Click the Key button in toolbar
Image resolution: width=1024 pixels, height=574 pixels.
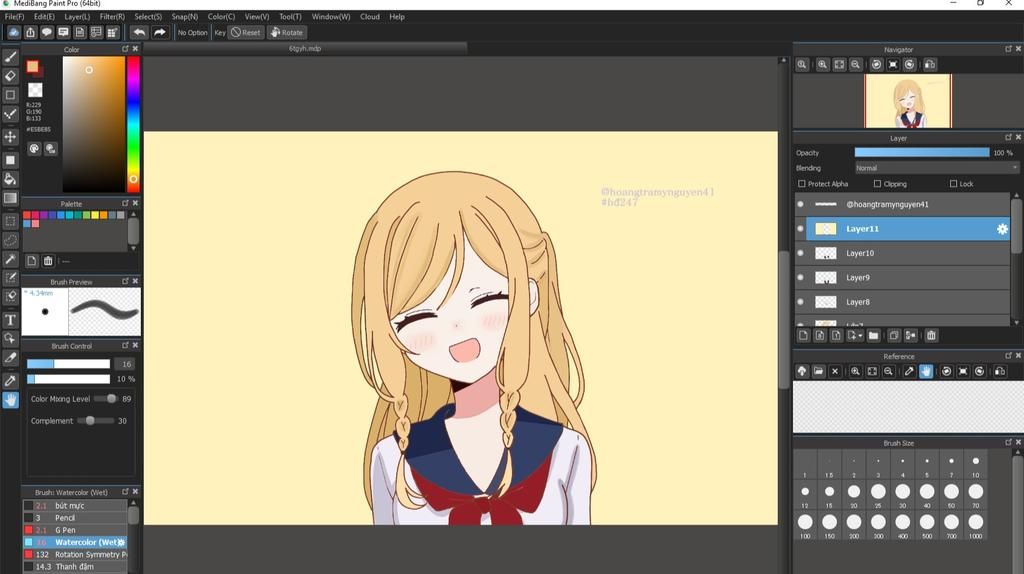220,32
